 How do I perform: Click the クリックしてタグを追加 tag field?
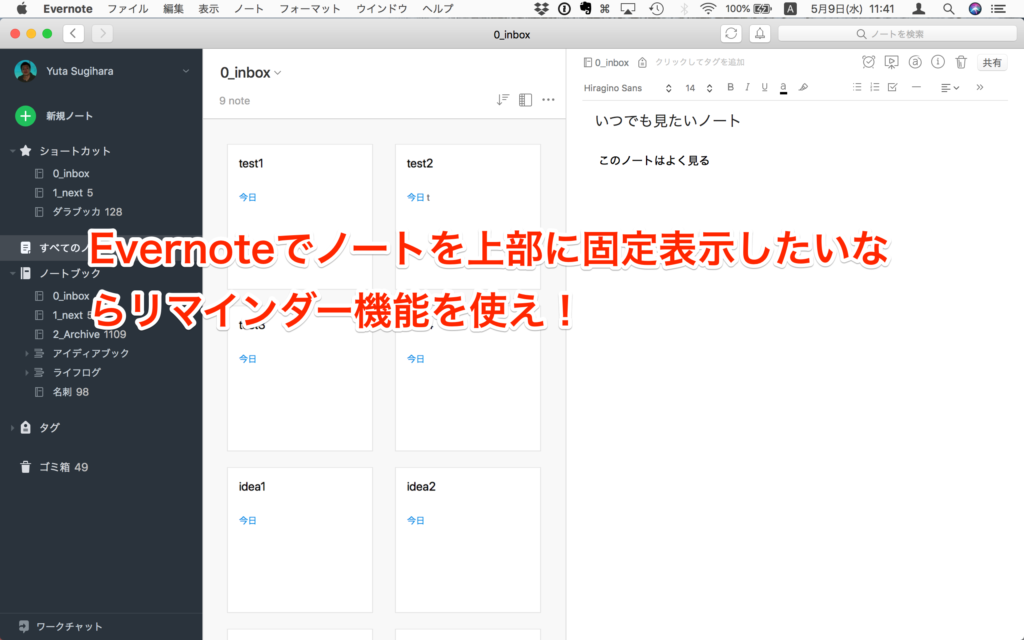(699, 63)
